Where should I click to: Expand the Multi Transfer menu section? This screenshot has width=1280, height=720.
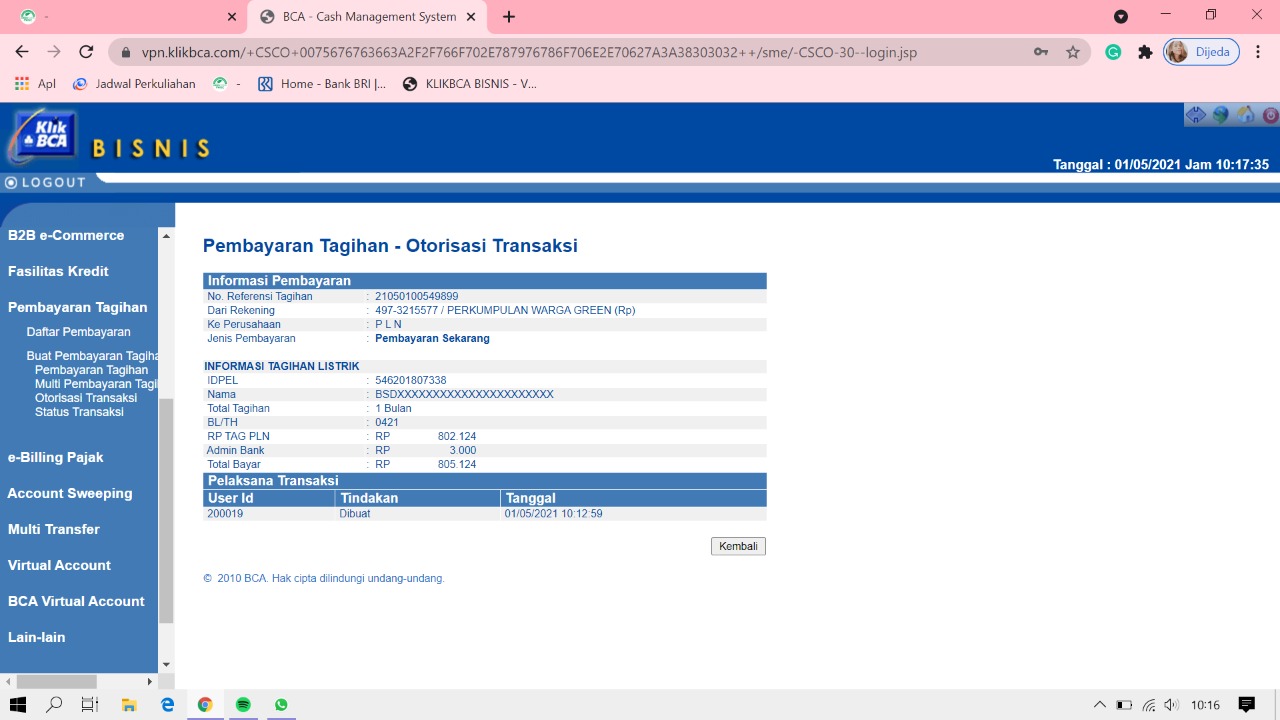54,529
